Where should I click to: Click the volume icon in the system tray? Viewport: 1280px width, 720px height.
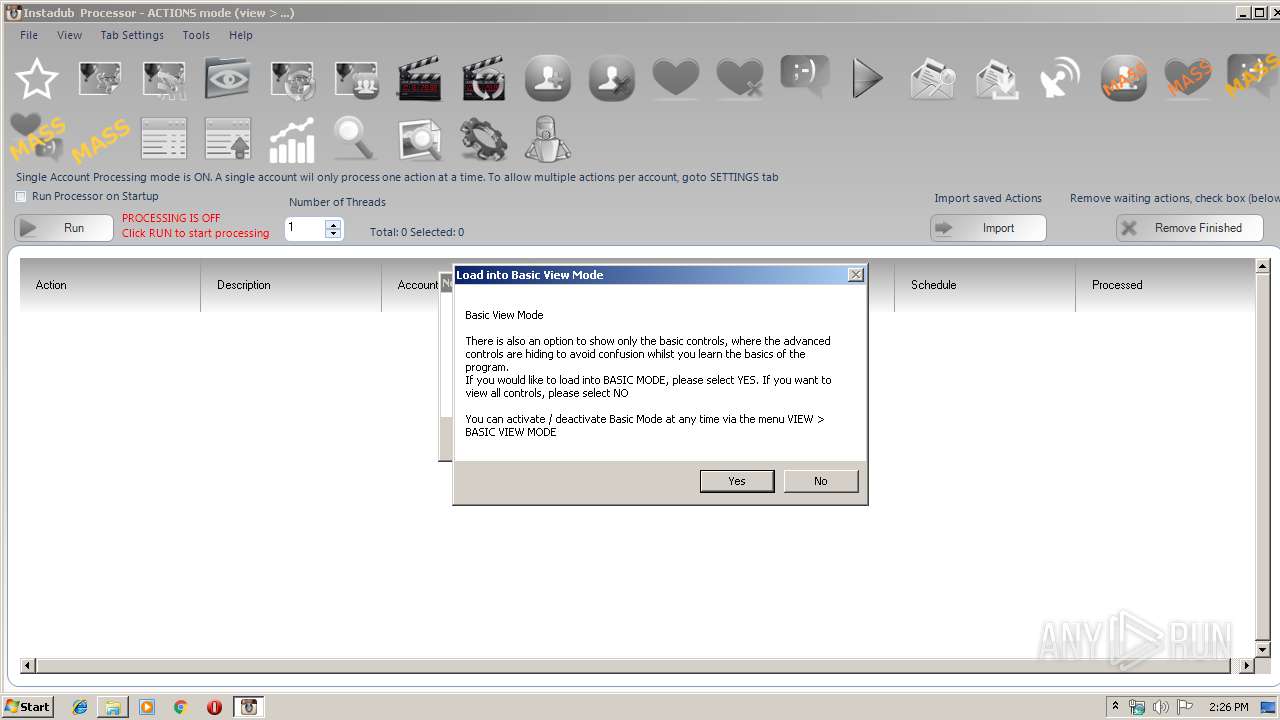1161,707
